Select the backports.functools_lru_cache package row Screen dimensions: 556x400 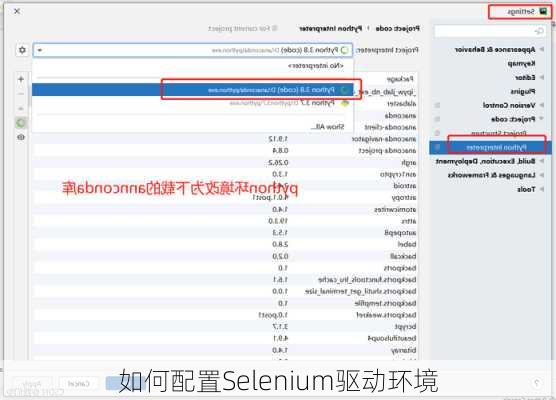pos(225,280)
